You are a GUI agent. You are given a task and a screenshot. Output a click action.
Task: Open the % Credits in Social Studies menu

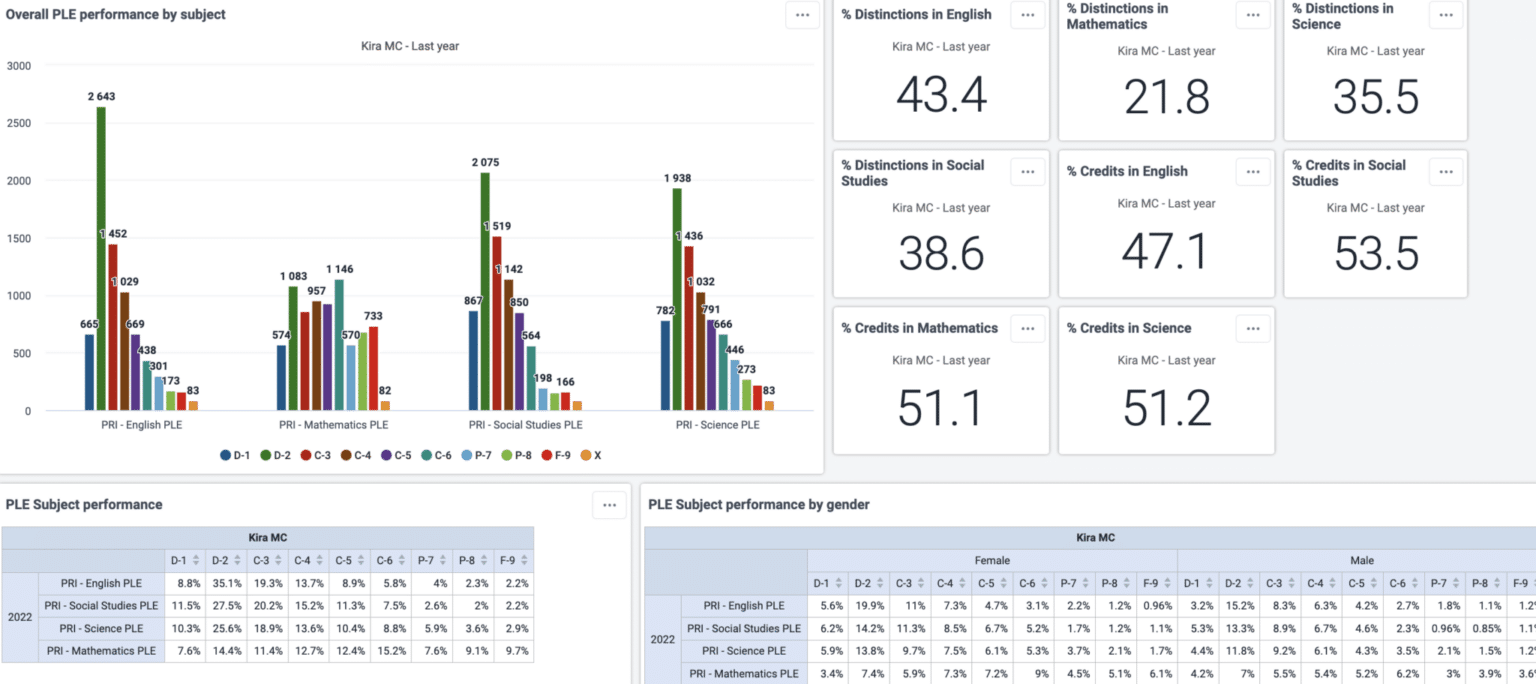(x=1445, y=172)
